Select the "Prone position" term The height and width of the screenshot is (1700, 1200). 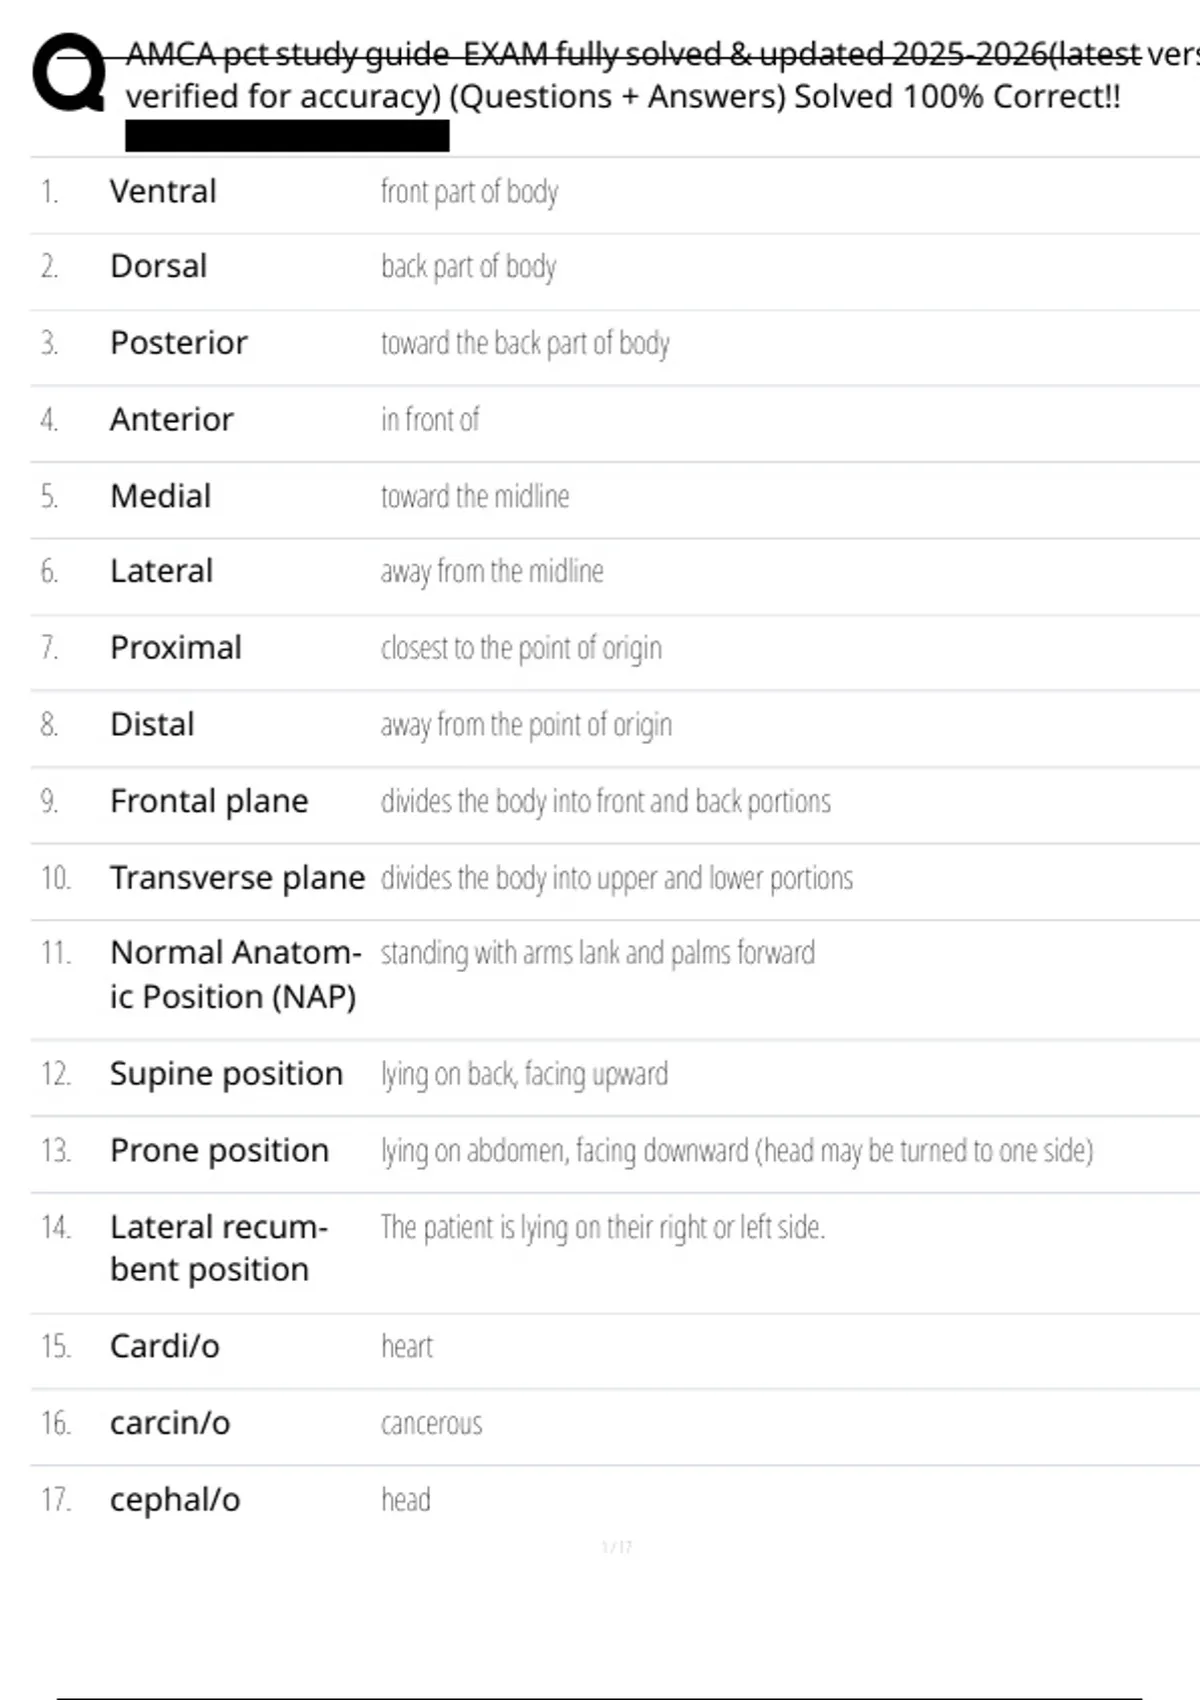tap(219, 1151)
